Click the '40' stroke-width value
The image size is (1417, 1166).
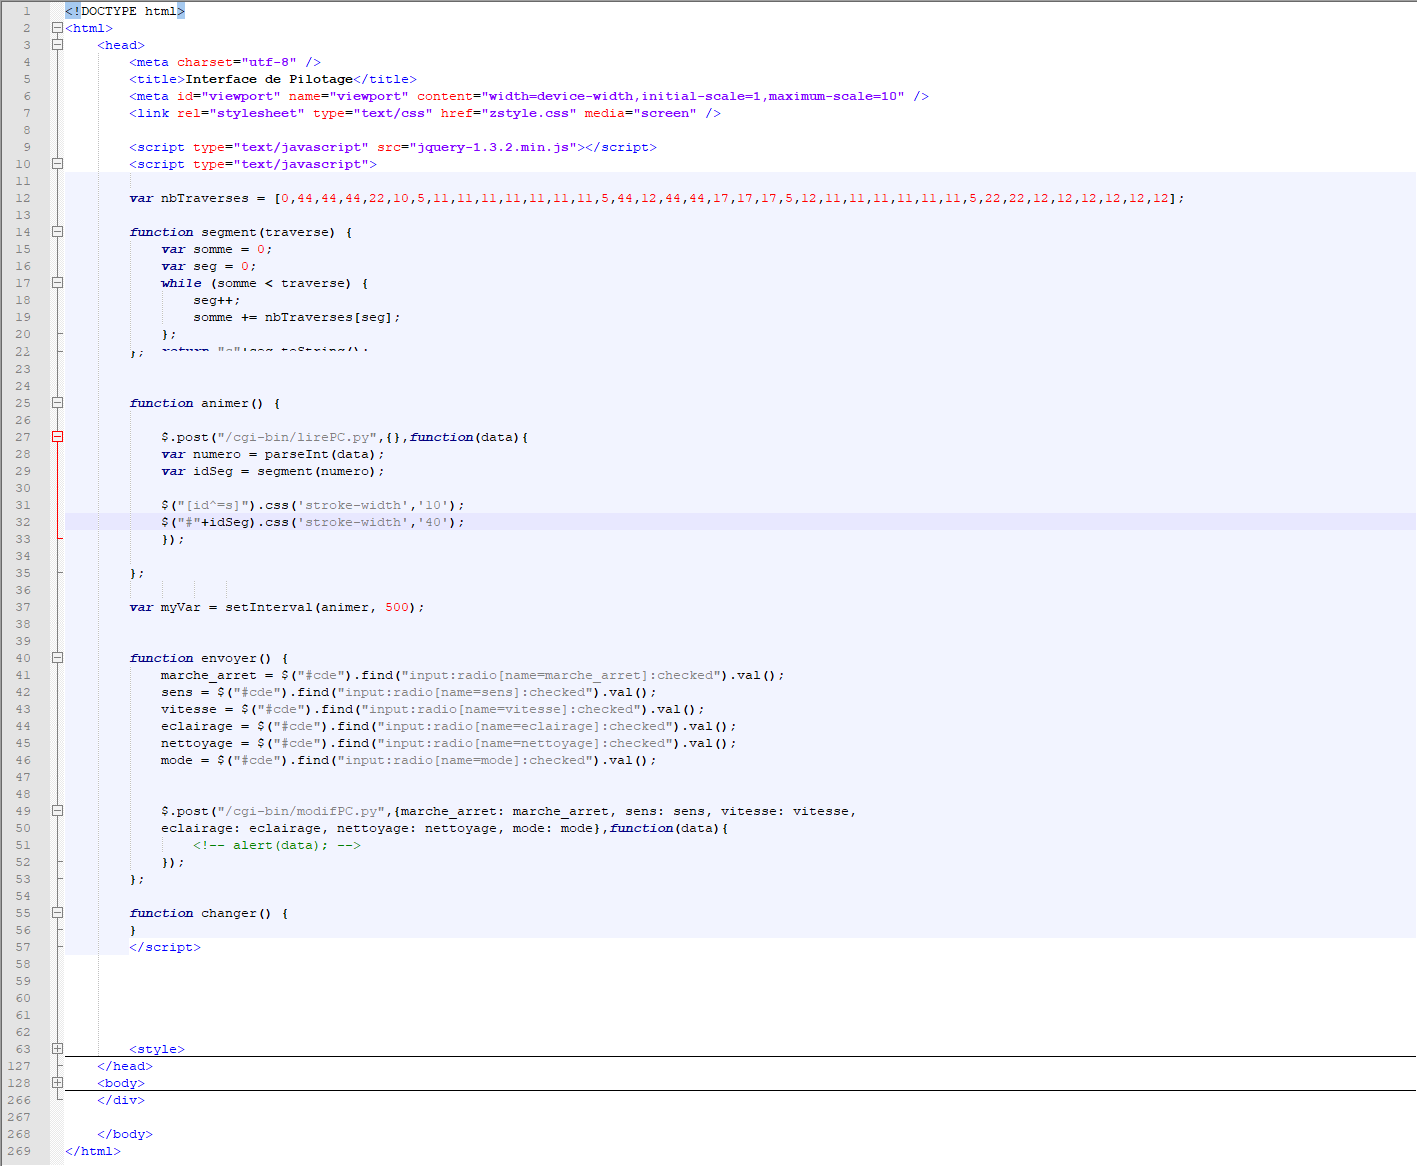(433, 522)
